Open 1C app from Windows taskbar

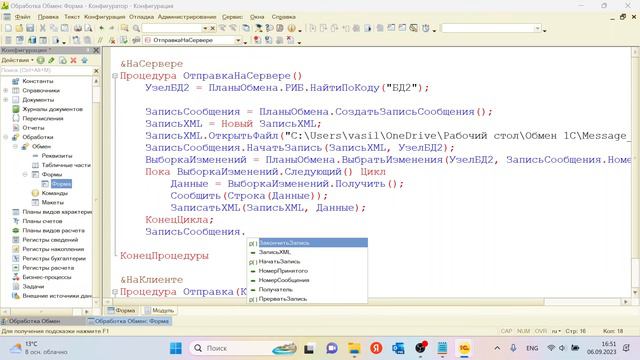[464, 348]
